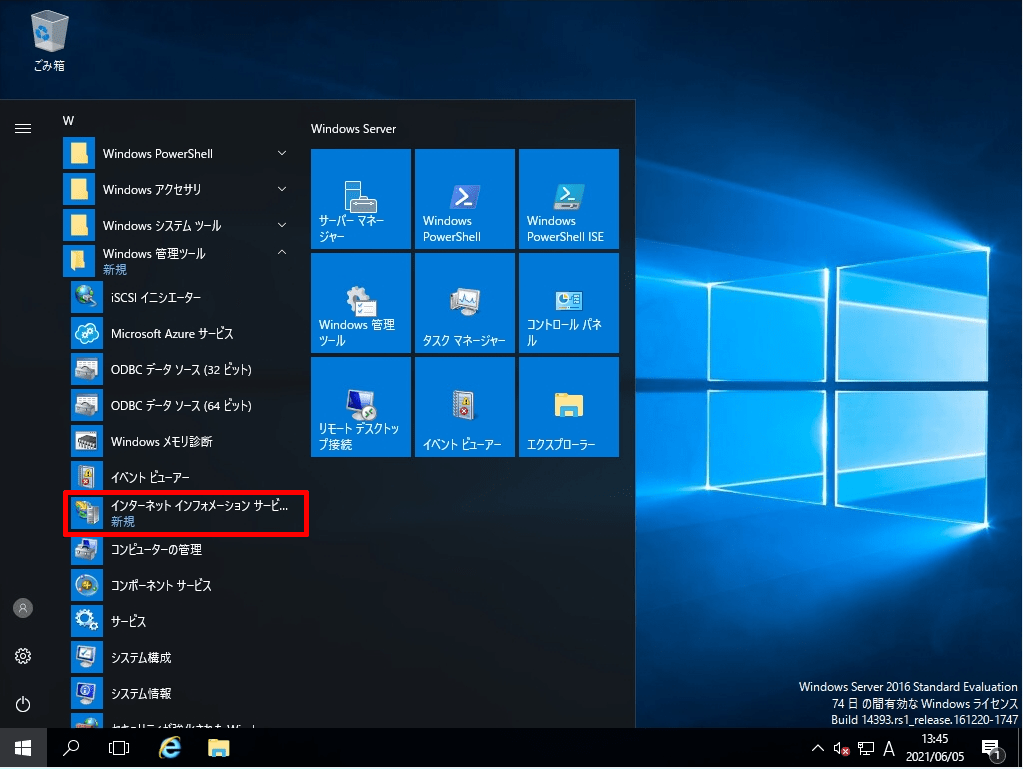The height and width of the screenshot is (769, 1023).
Task: Expand the Windows アクセサリ folder
Action: point(160,189)
